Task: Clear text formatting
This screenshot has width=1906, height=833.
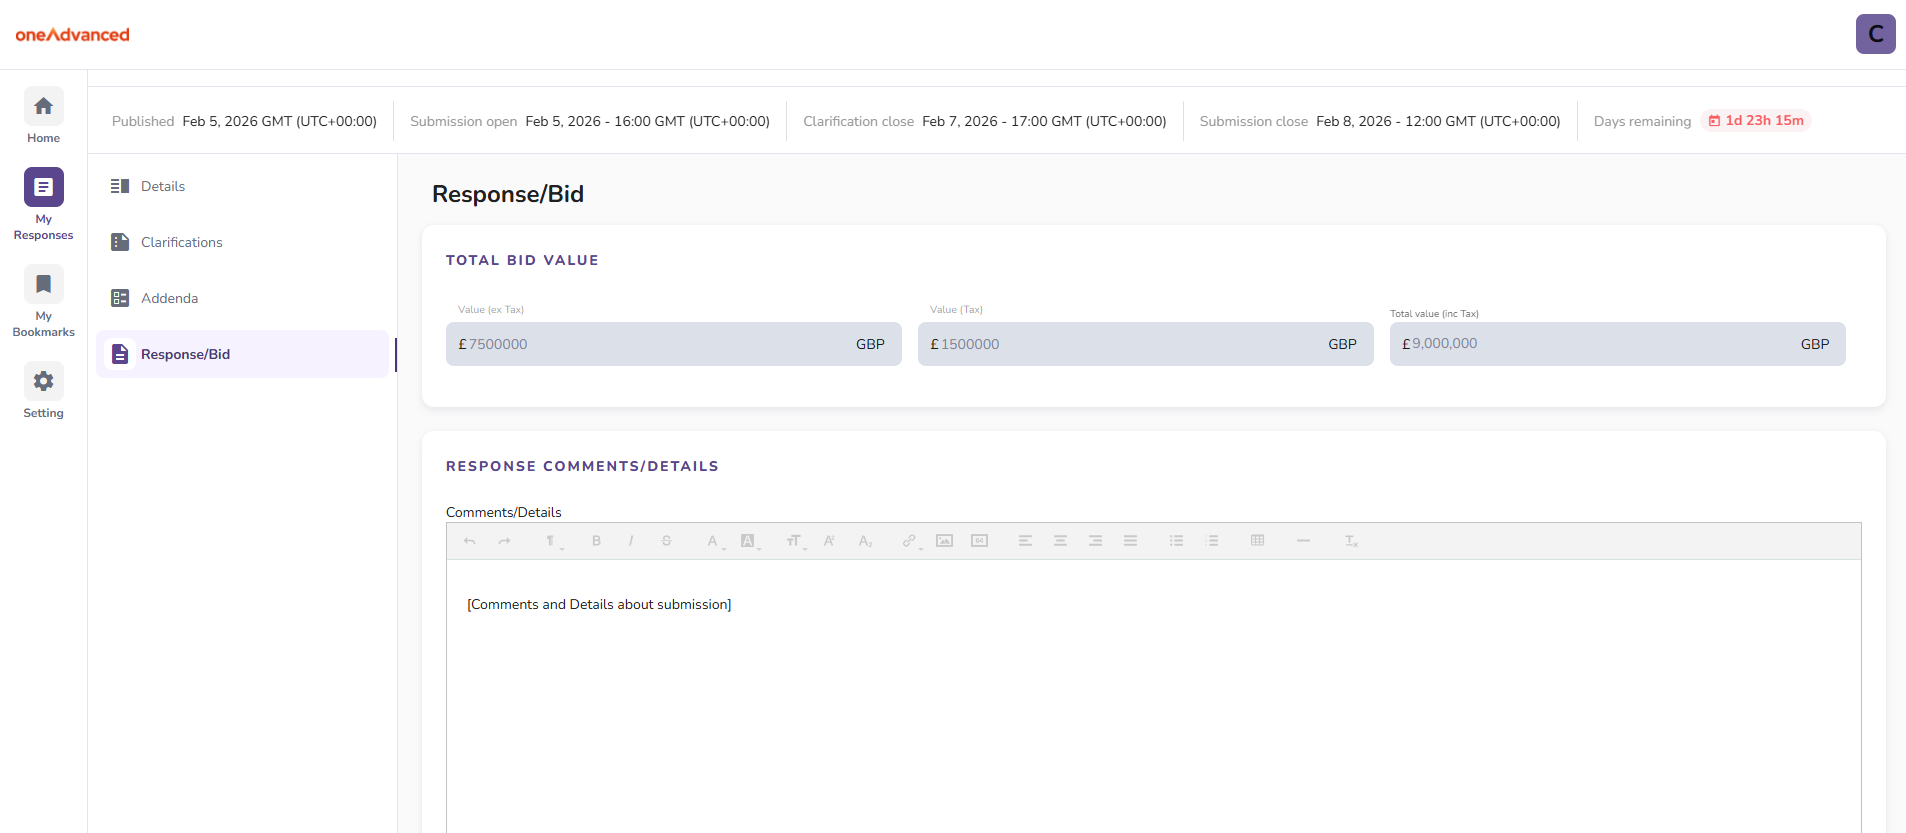Action: [1350, 541]
